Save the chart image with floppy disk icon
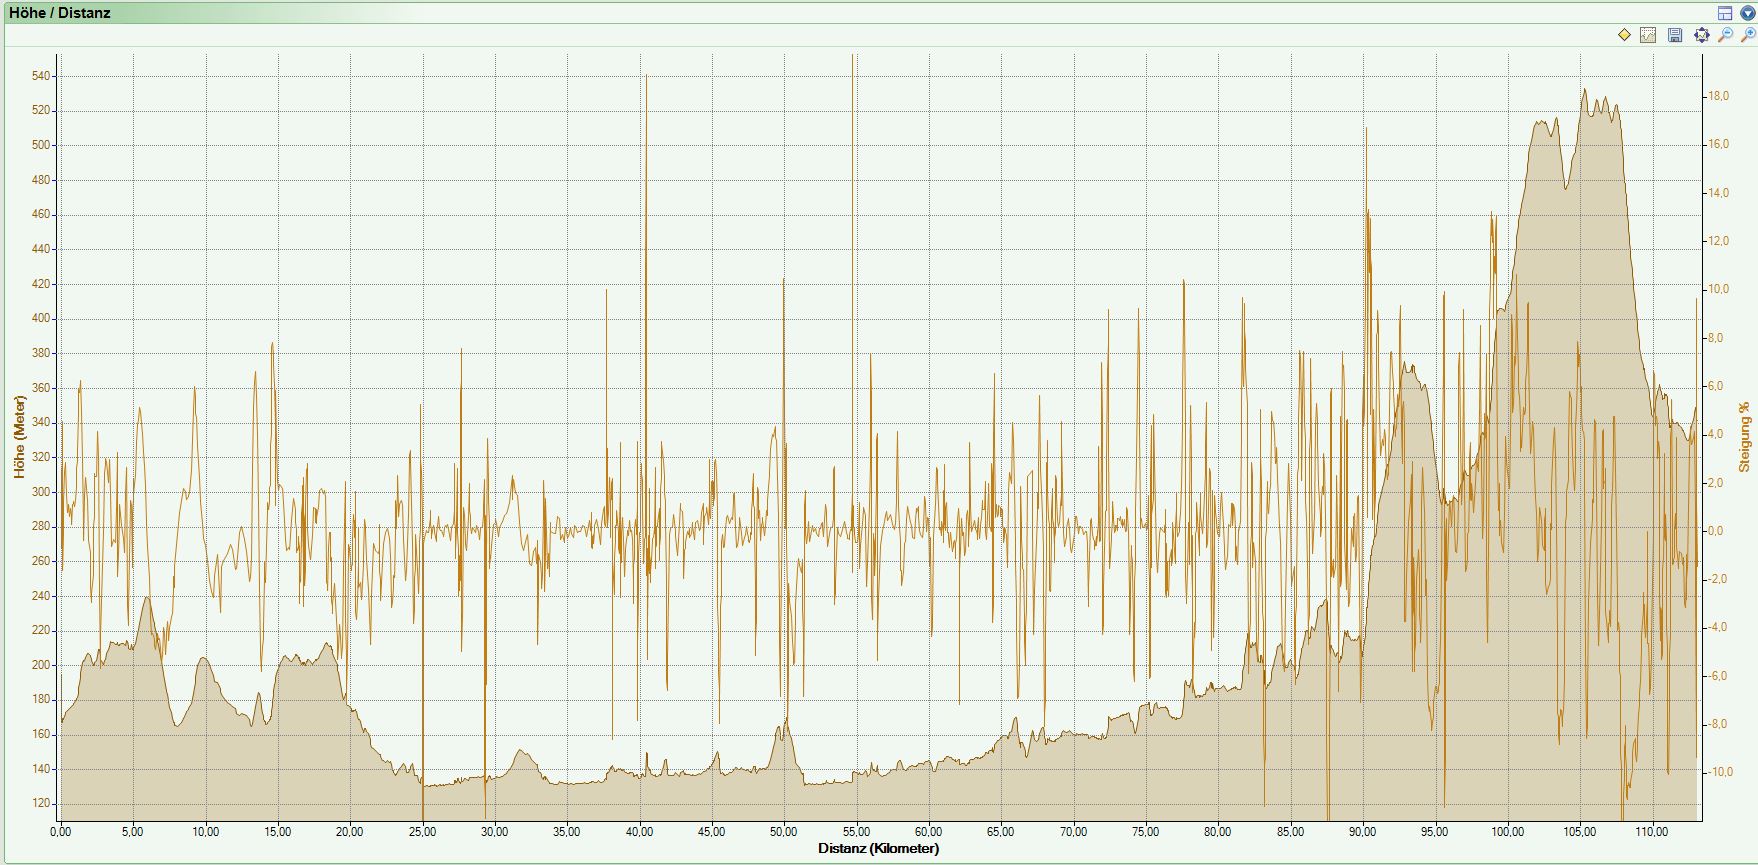The height and width of the screenshot is (865, 1758). pyautogui.click(x=1675, y=35)
